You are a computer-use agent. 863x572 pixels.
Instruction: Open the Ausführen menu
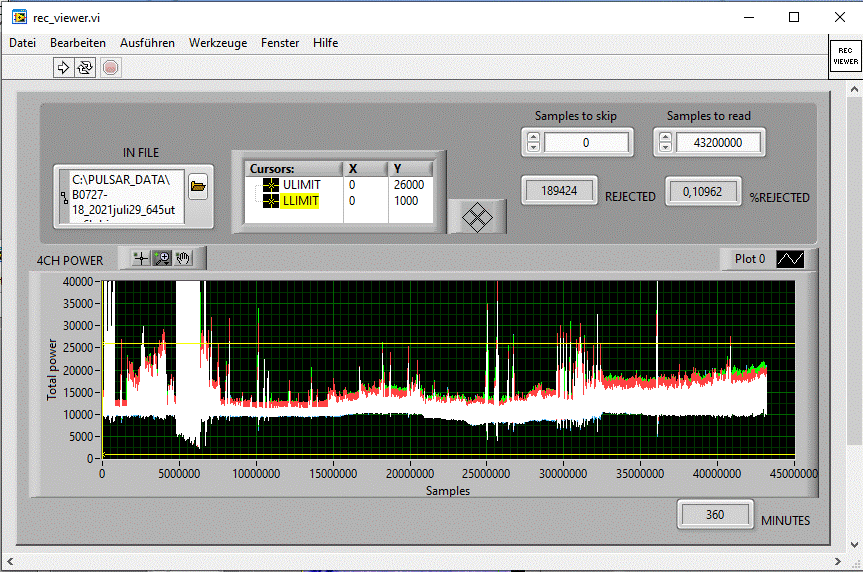point(147,43)
